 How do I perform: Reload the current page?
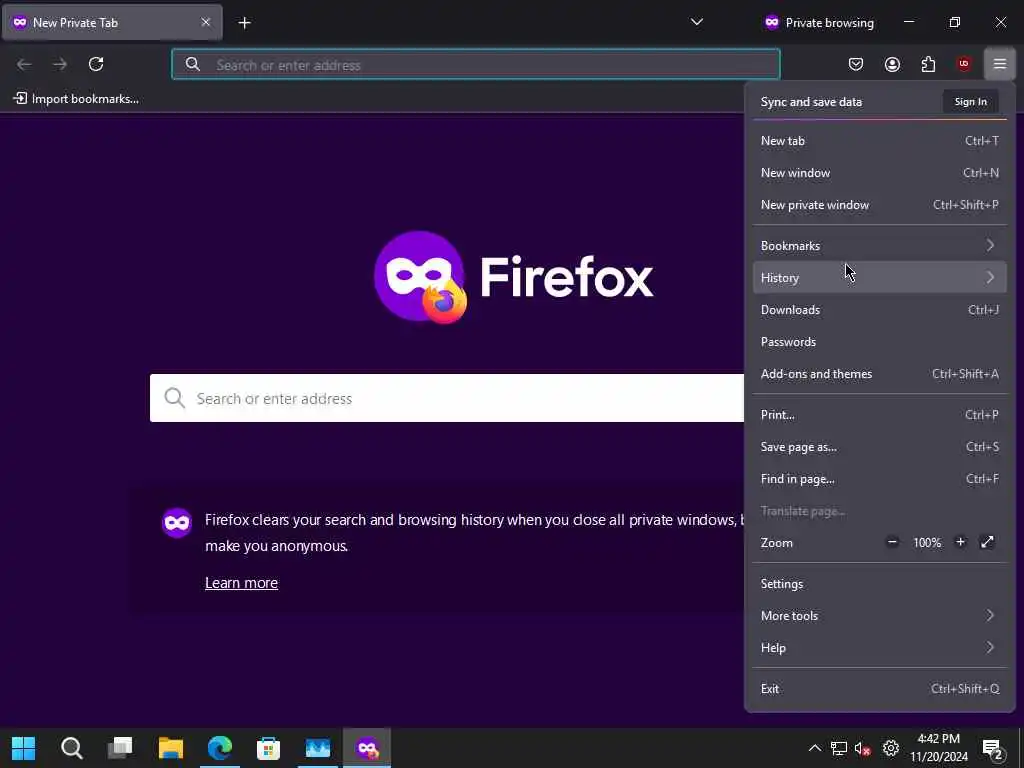click(96, 64)
